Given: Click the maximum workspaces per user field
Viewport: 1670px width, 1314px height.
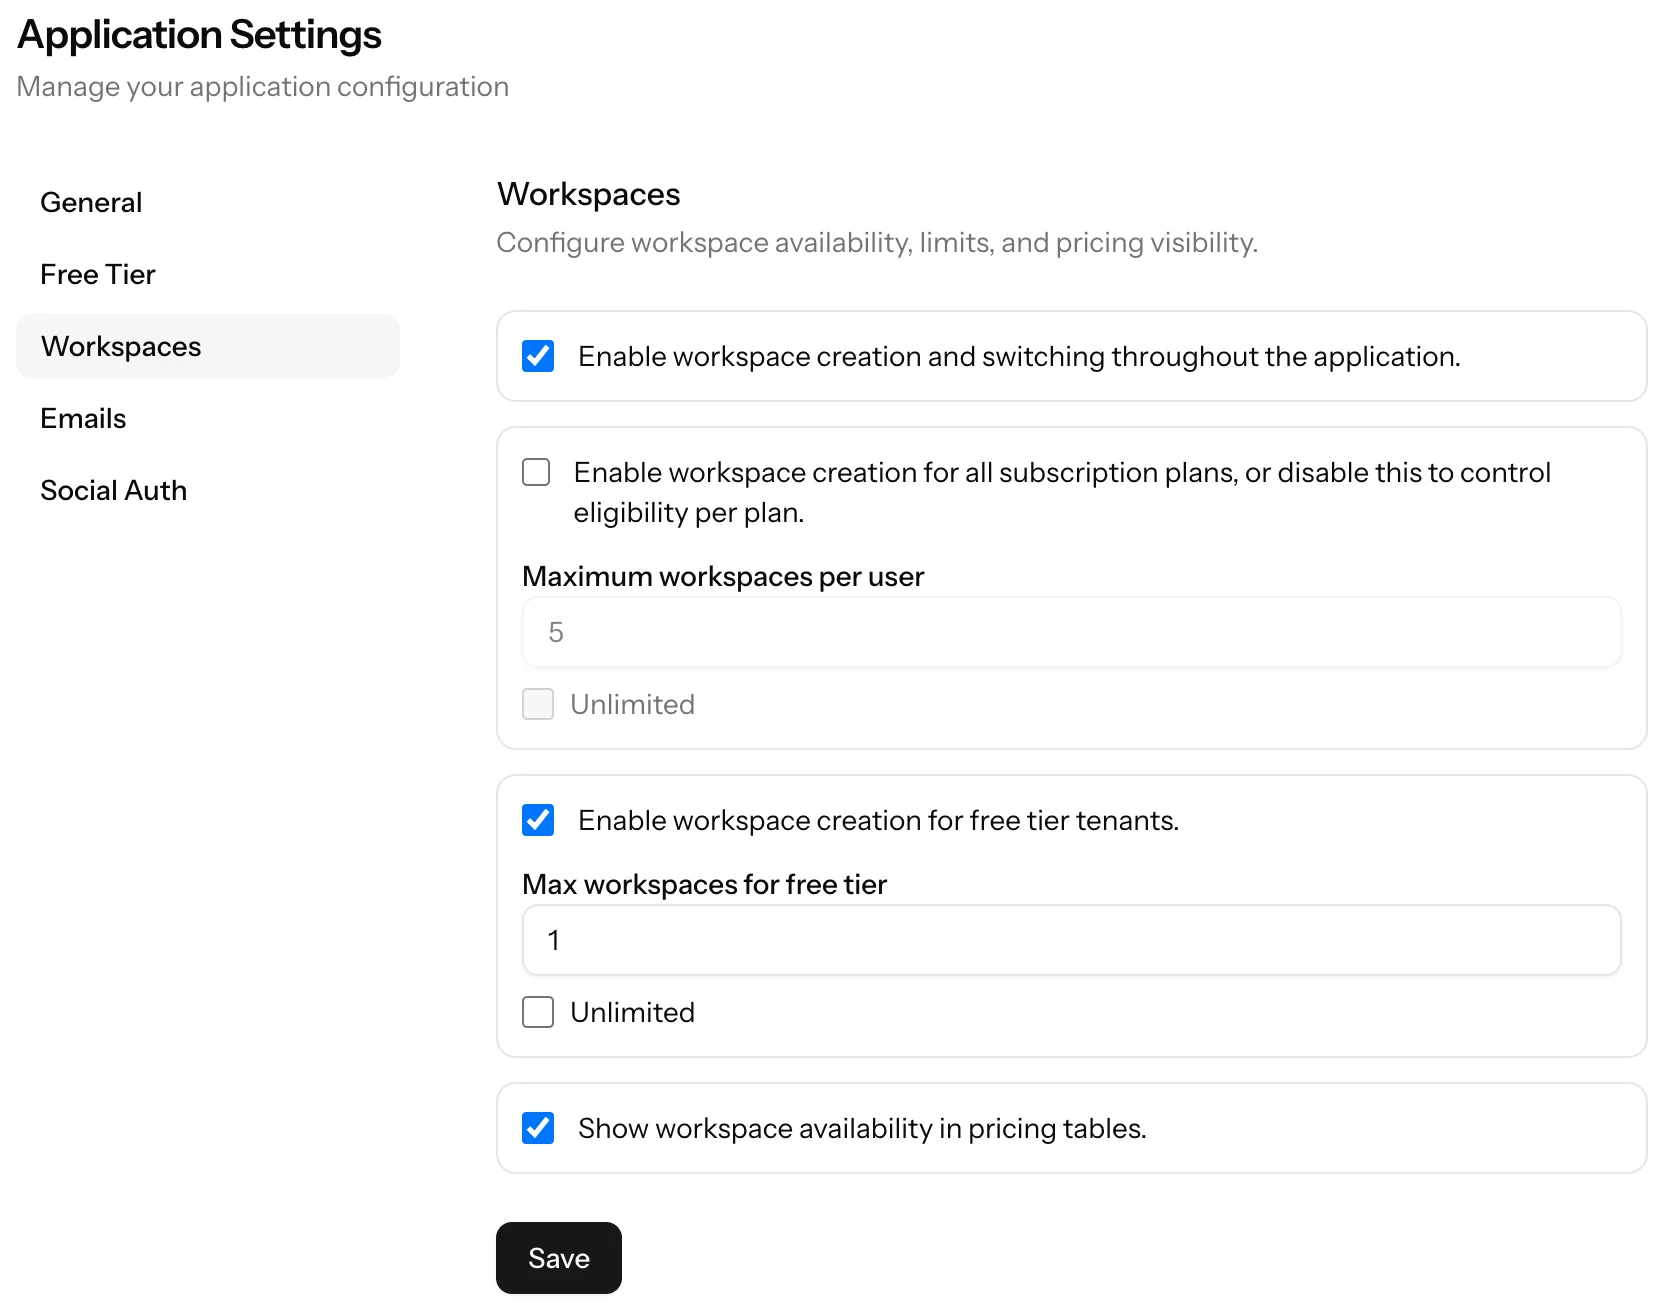Looking at the screenshot, I should pyautogui.click(x=1070, y=632).
